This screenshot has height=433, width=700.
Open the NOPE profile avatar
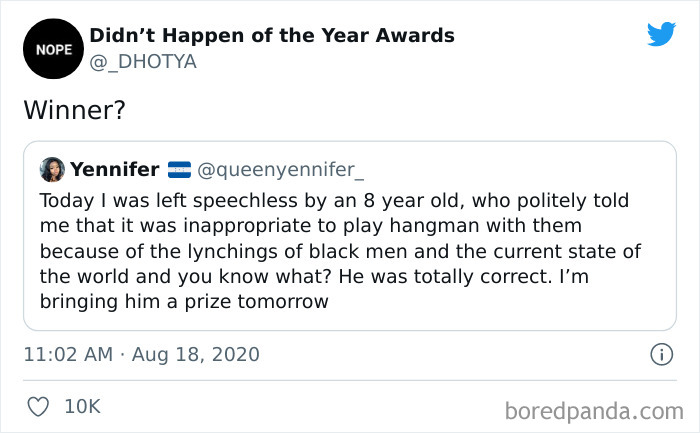point(47,48)
